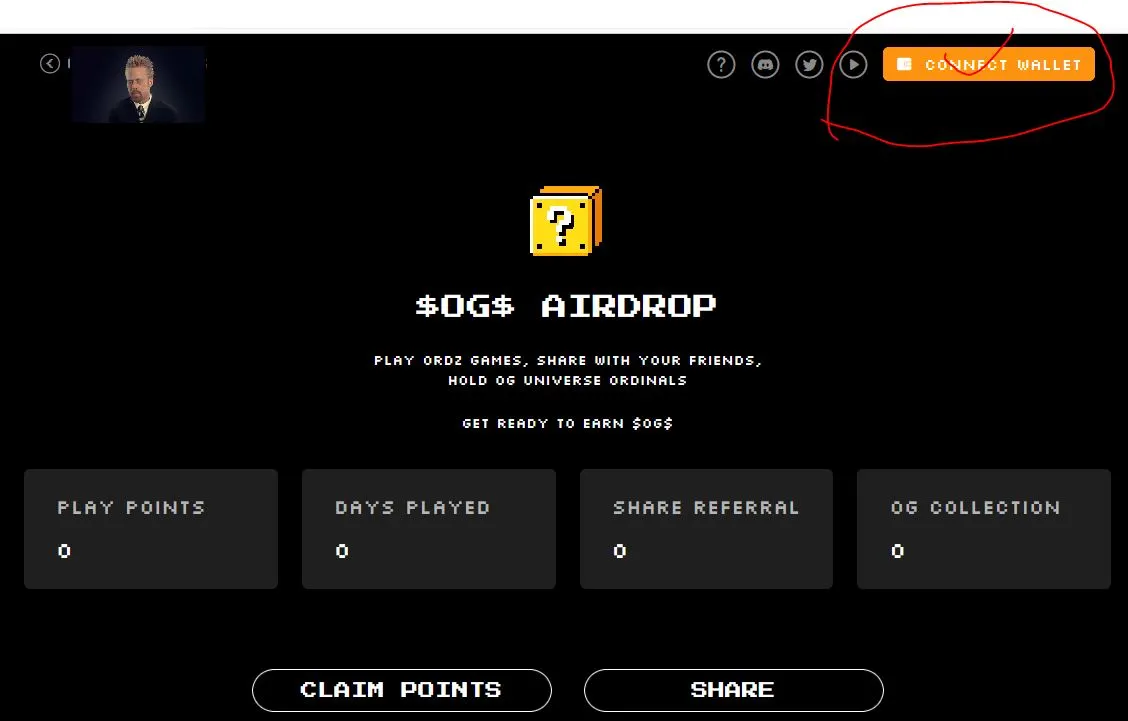Click the OG Collection zero value
This screenshot has width=1128, height=721.
[x=897, y=551]
